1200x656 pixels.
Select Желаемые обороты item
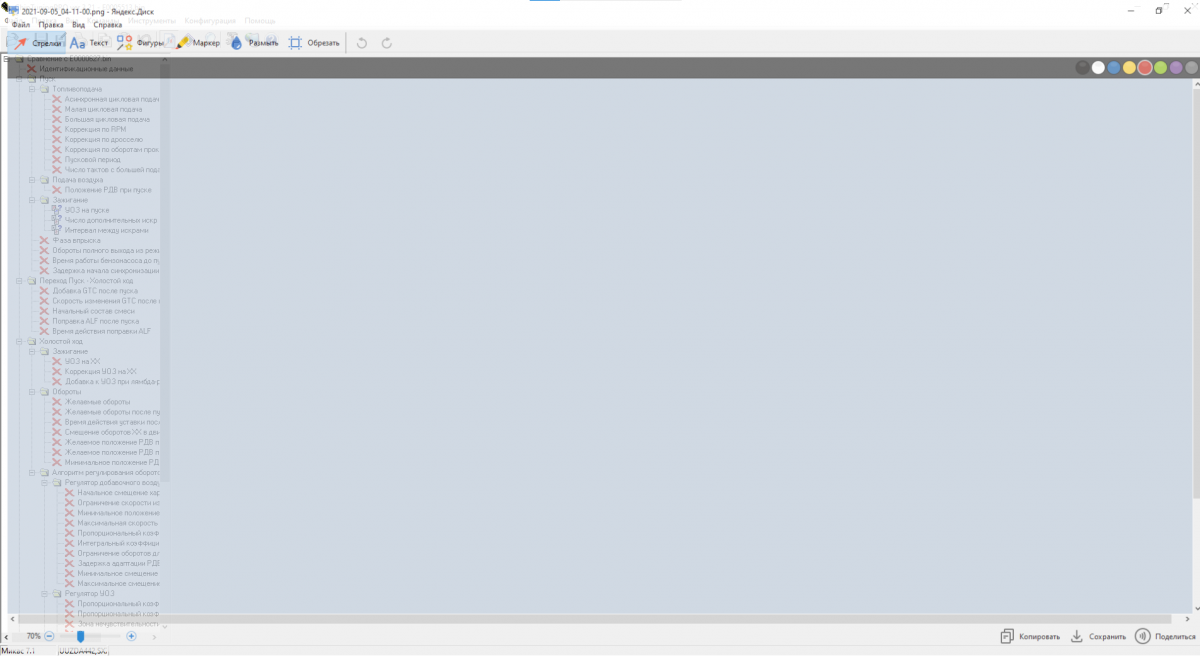pyautogui.click(x=97, y=402)
